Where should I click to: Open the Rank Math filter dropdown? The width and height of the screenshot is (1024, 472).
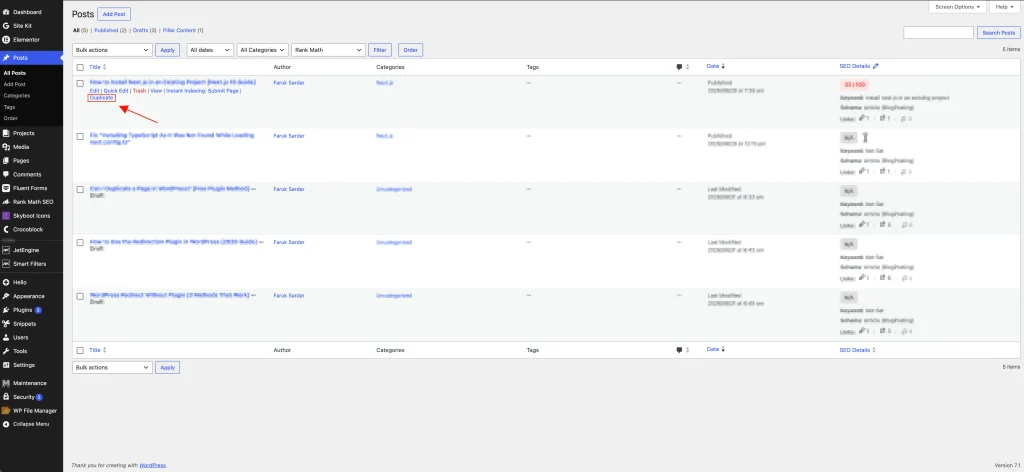pos(328,50)
